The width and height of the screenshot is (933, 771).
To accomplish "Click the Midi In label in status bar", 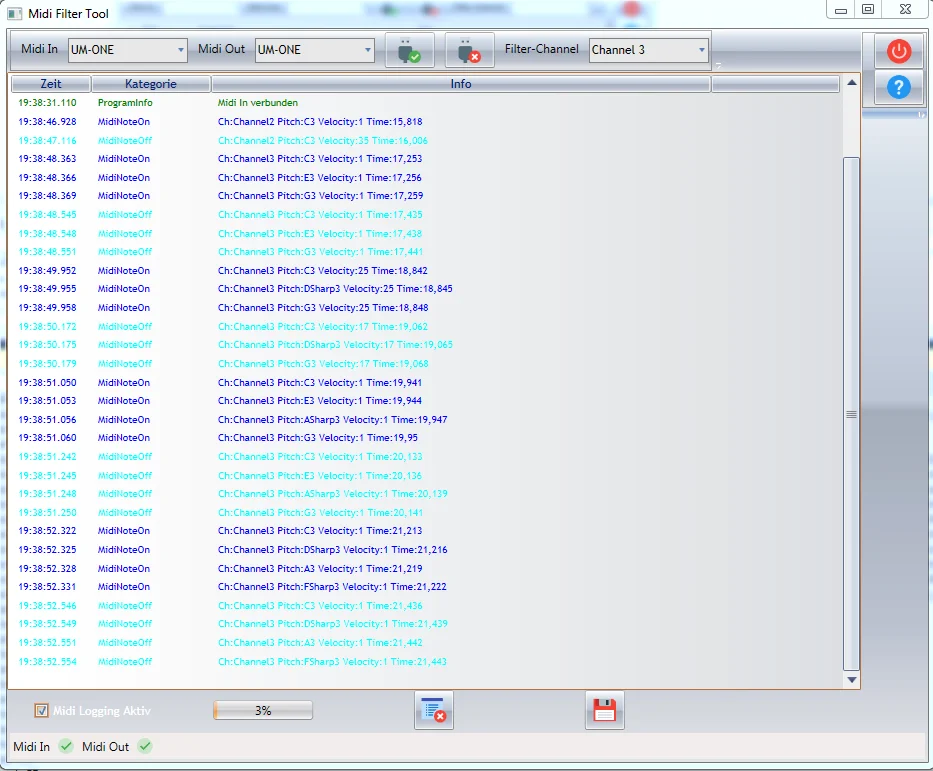I will [32, 747].
